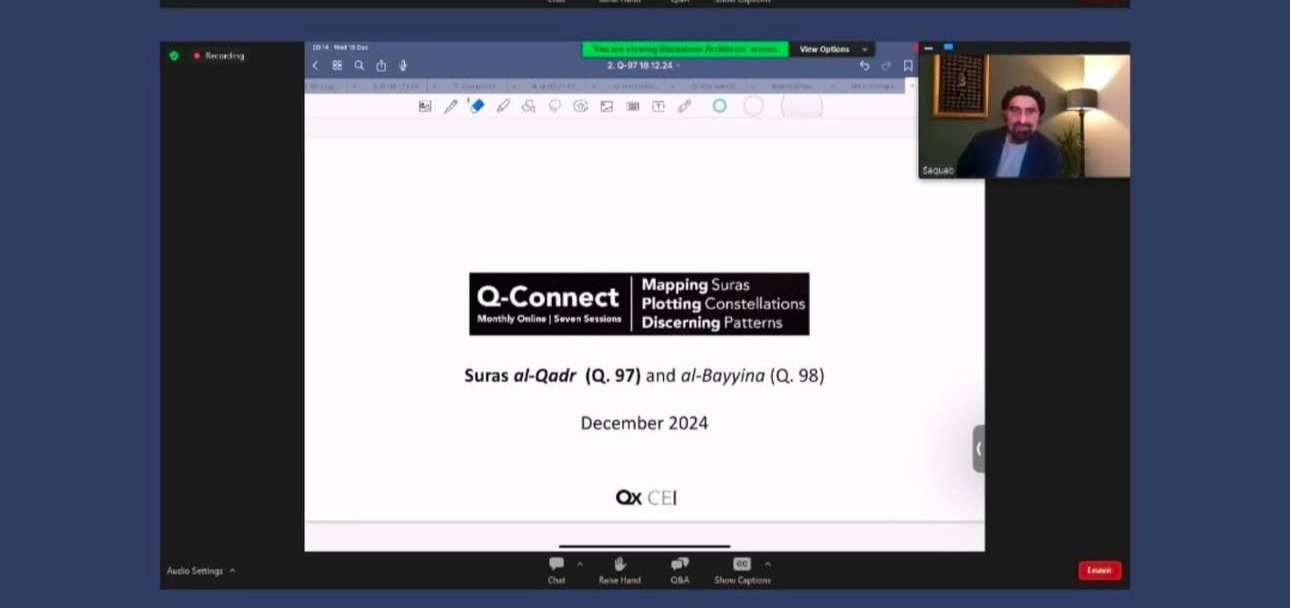Select the Eraser tool
The width and height of the screenshot is (1290, 608).
(477, 106)
